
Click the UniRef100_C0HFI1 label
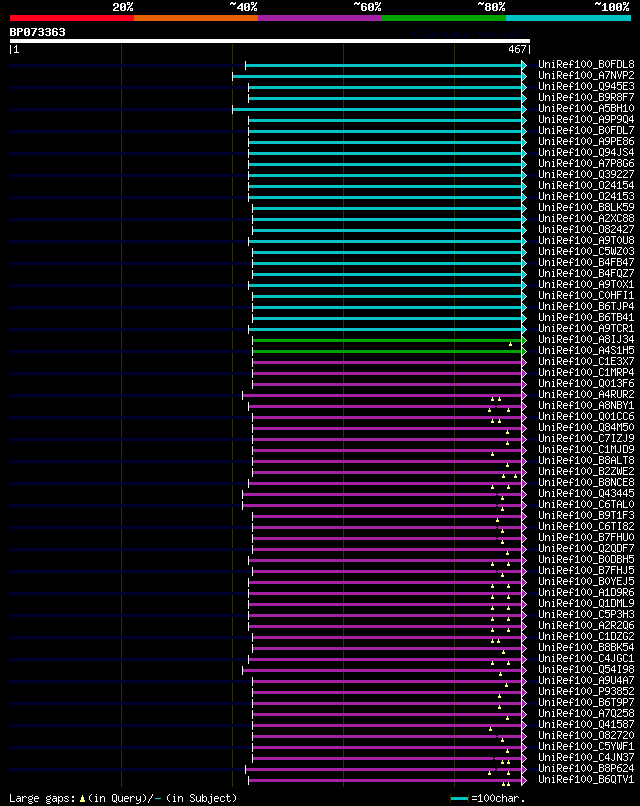coord(586,296)
